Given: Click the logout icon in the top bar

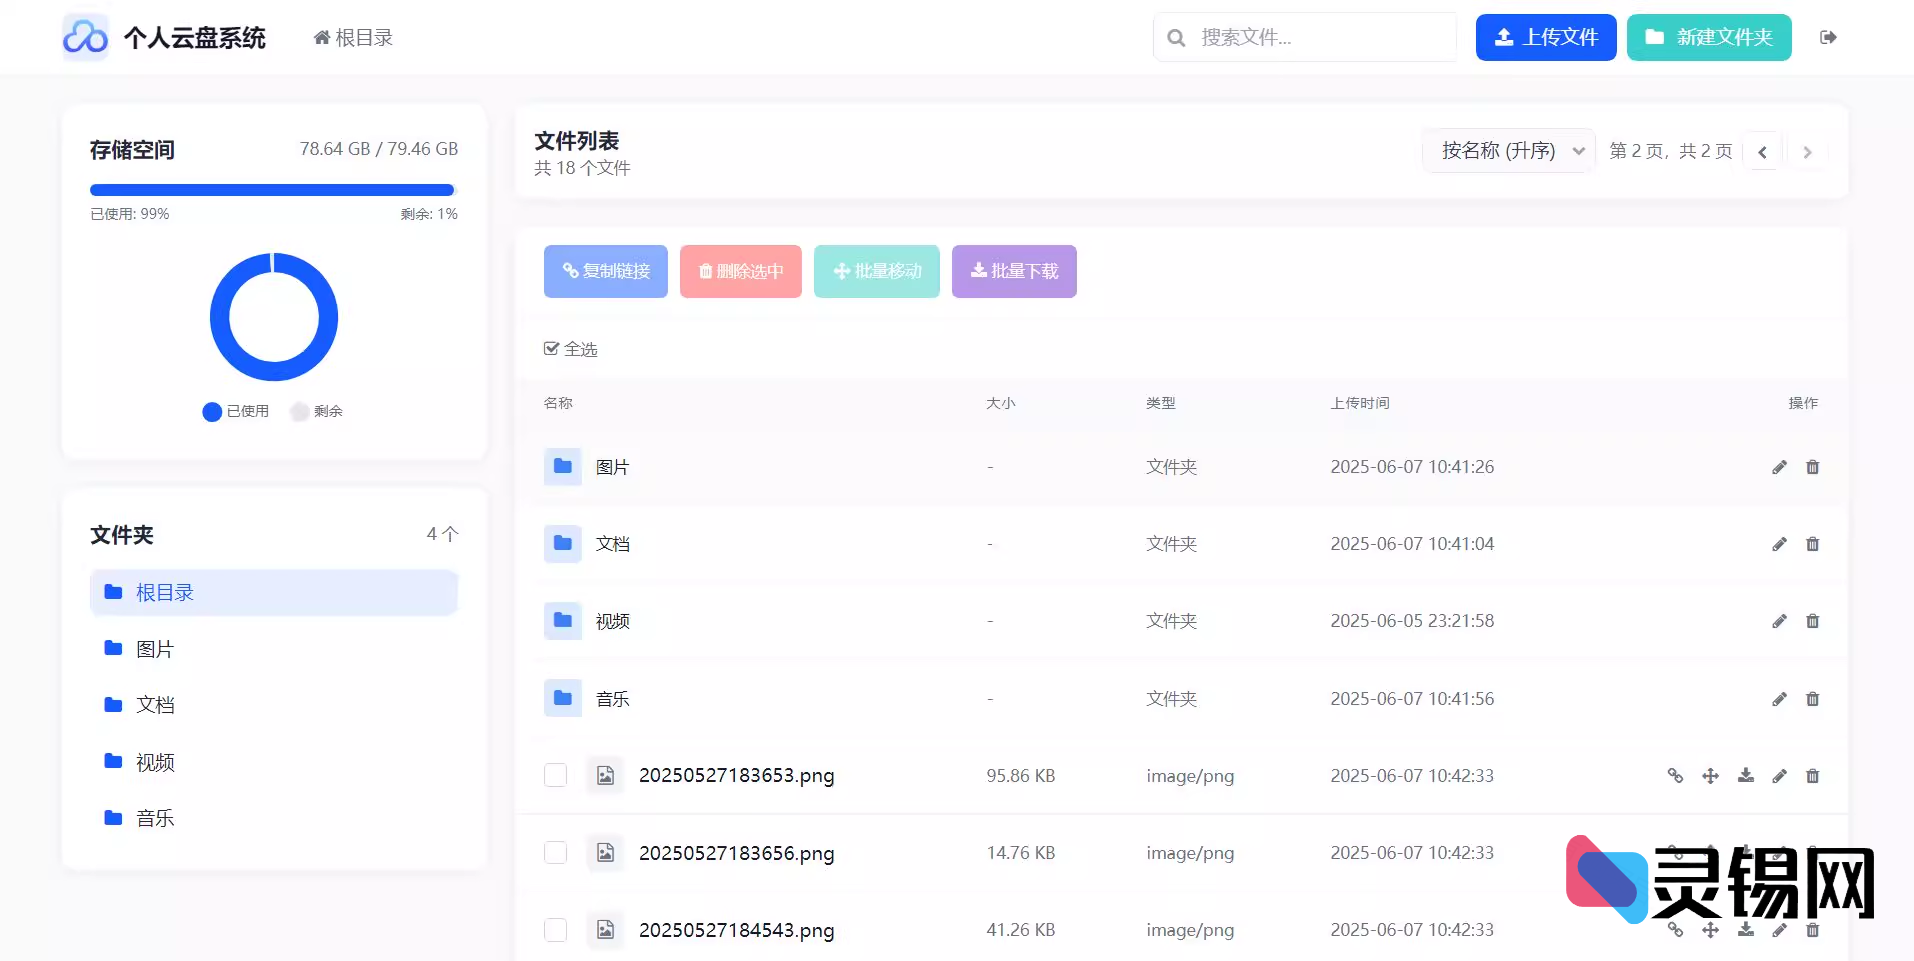Looking at the screenshot, I should pyautogui.click(x=1829, y=37).
